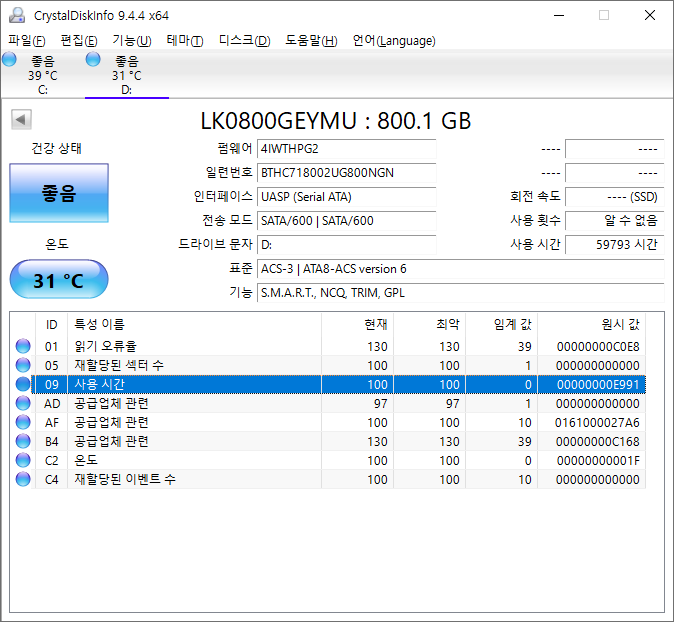This screenshot has width=674, height=622.
Task: Click the status orb in row AF
Action: pyautogui.click(x=23, y=422)
